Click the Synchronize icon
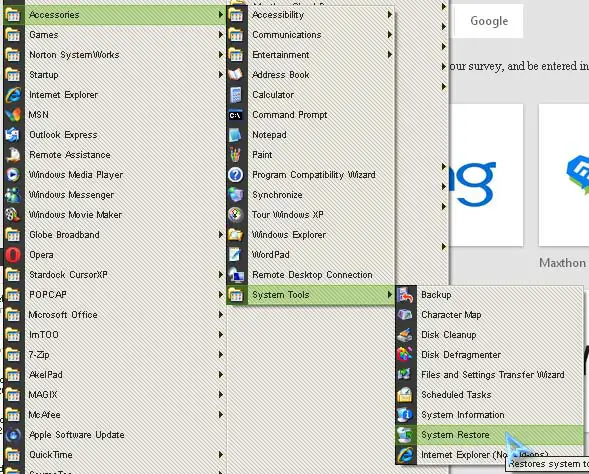 pyautogui.click(x=236, y=195)
